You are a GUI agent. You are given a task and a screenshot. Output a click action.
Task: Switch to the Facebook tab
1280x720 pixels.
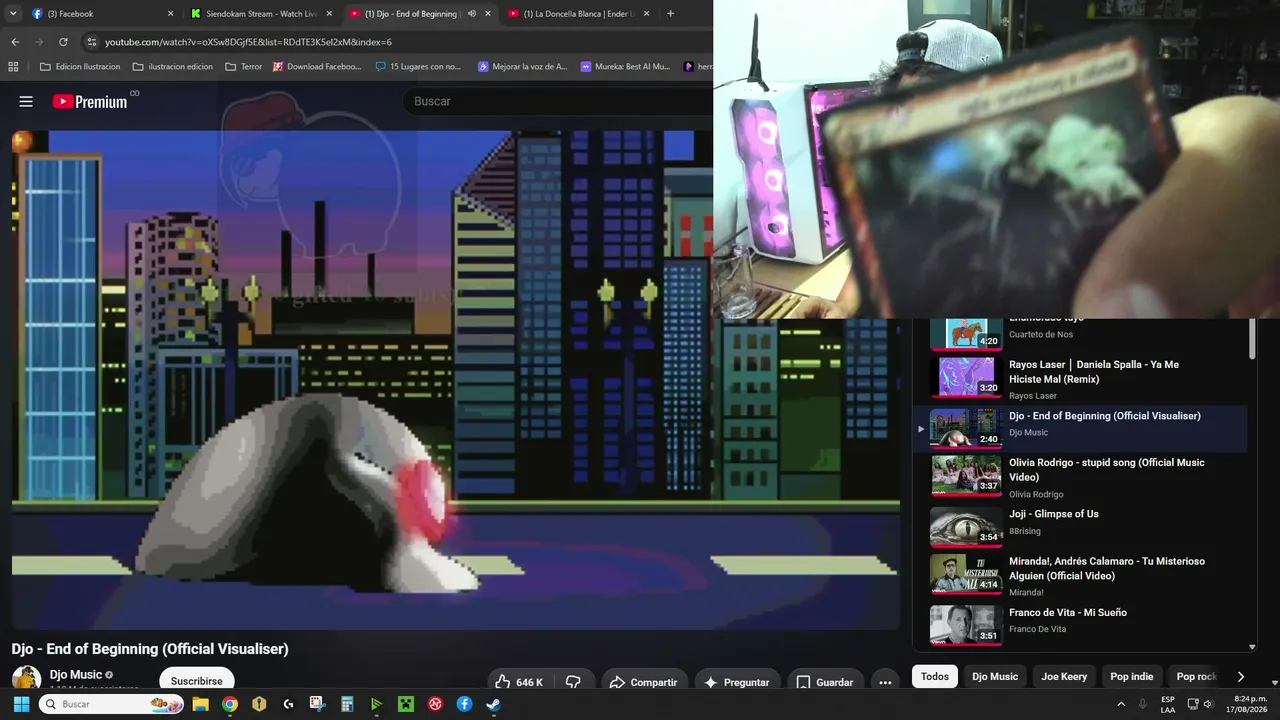[100, 14]
